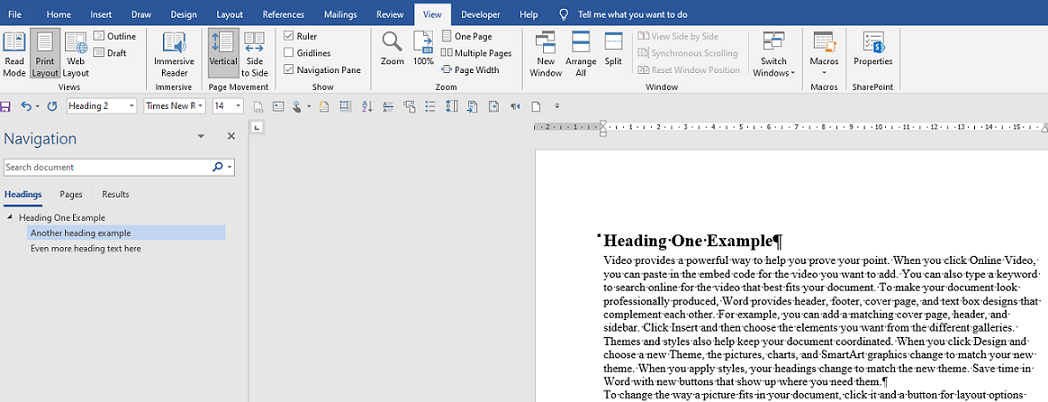Uncheck the Ruler checkbox
The image size is (1048, 402).
coord(289,36)
